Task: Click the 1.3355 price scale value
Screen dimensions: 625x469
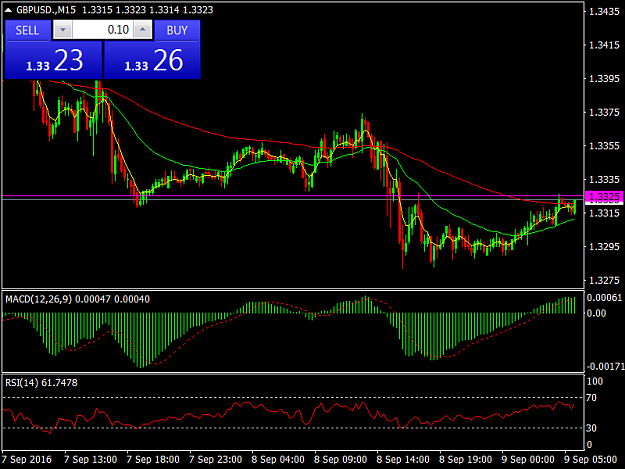Action: pos(604,146)
